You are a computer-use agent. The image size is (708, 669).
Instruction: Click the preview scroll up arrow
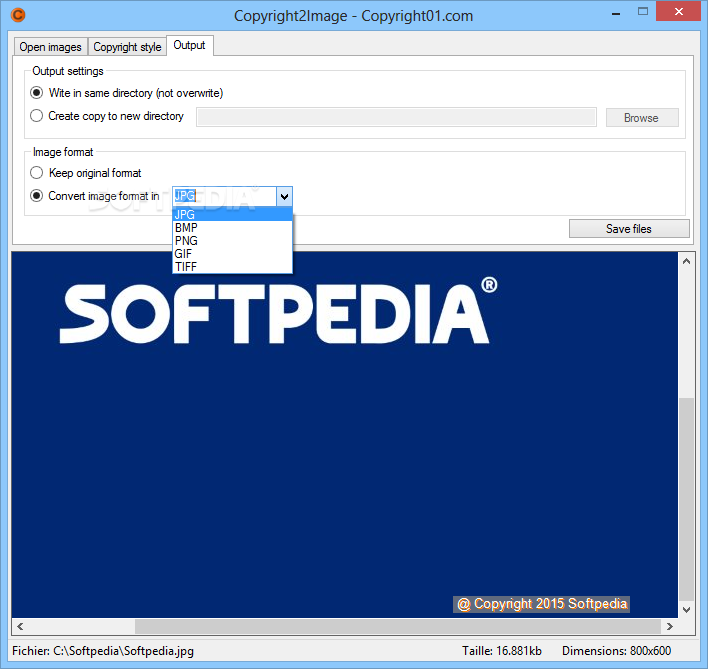pos(686,261)
